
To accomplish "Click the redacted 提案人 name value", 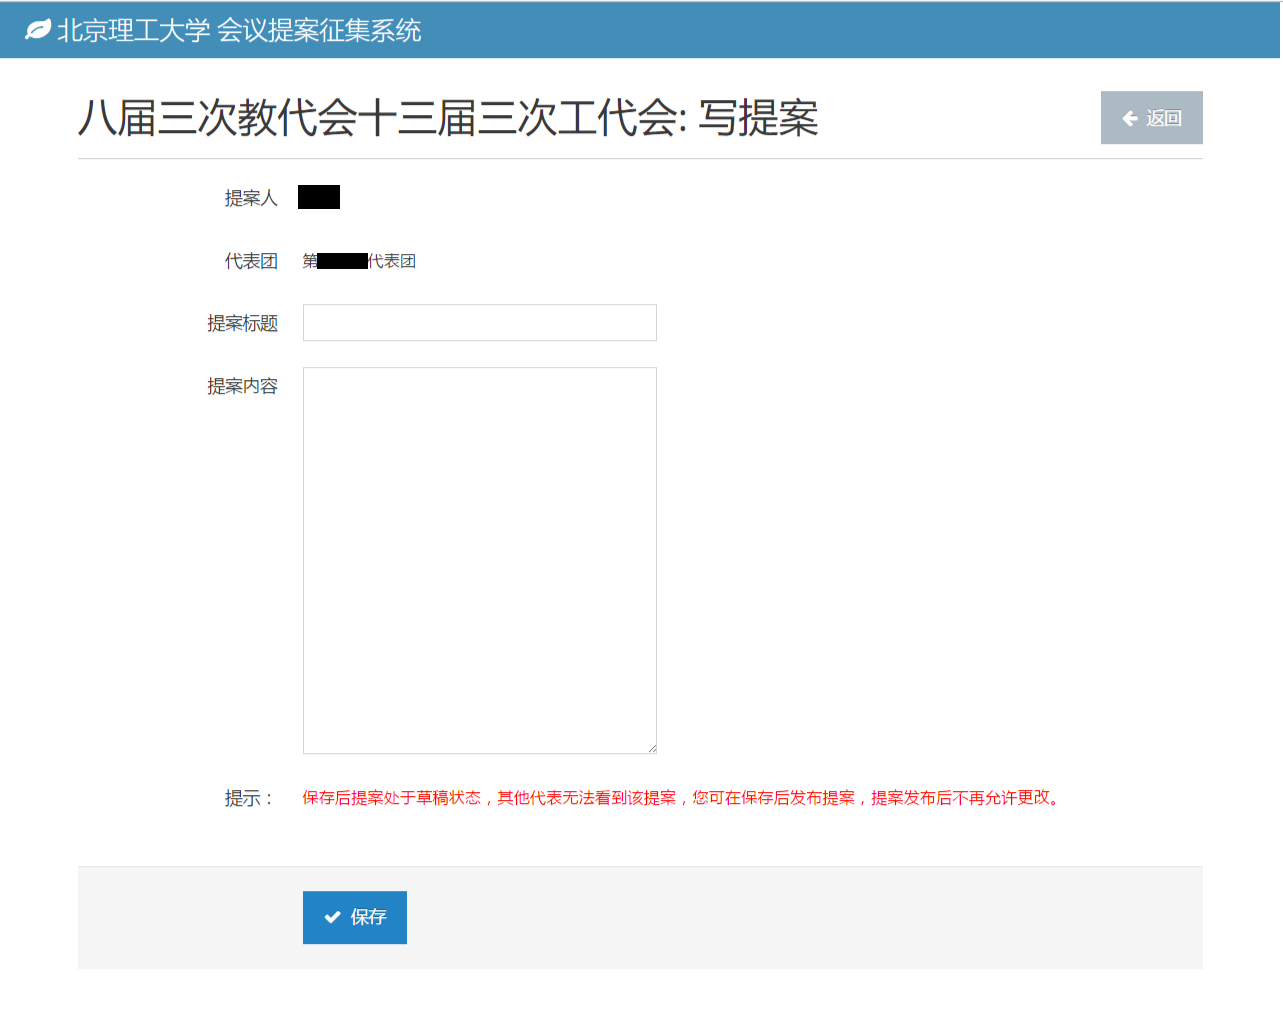I will tap(319, 197).
